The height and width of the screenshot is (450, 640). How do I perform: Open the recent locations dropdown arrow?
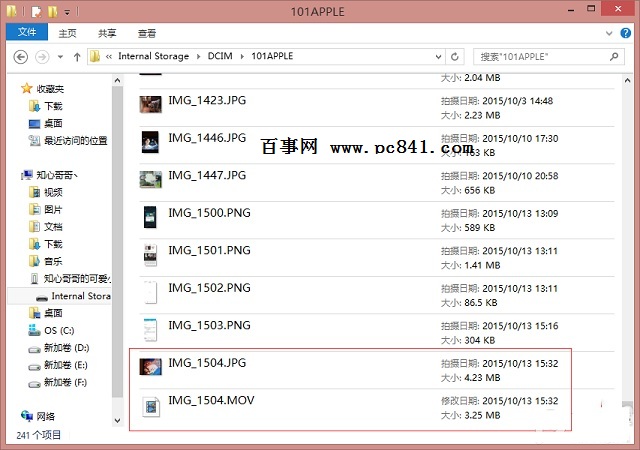(60, 57)
